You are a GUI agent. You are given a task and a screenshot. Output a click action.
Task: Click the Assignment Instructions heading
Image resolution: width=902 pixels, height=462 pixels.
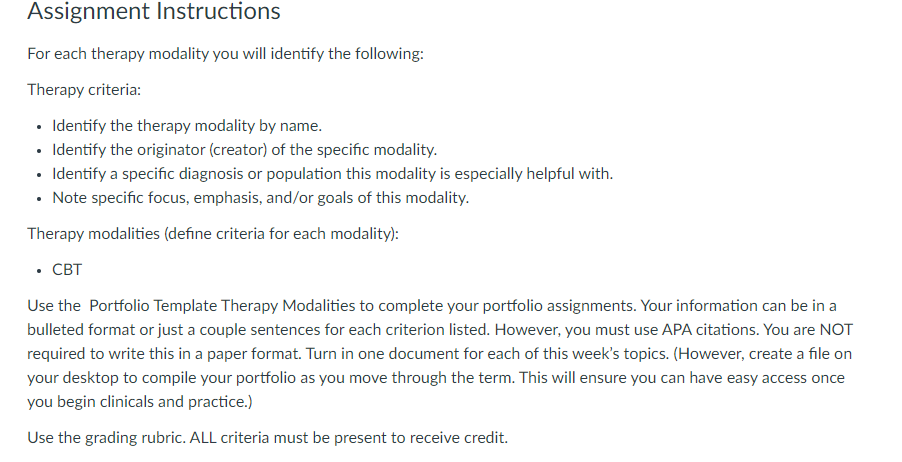tap(154, 12)
